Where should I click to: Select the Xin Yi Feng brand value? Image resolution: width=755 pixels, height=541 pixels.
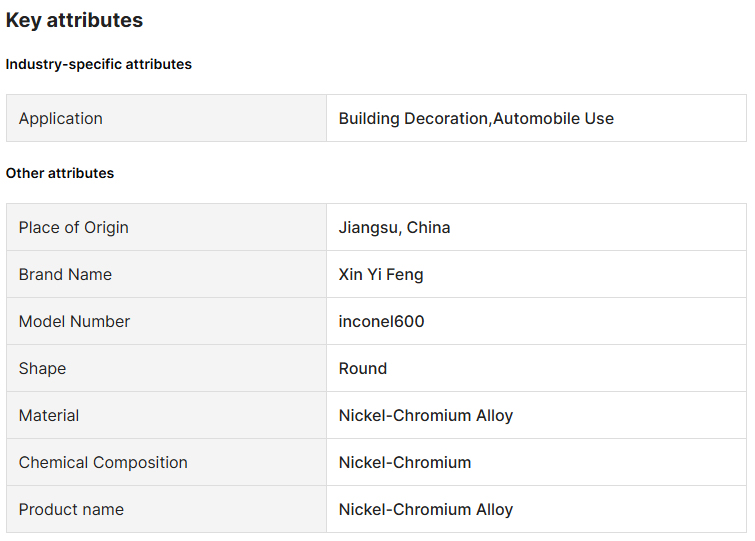381,274
